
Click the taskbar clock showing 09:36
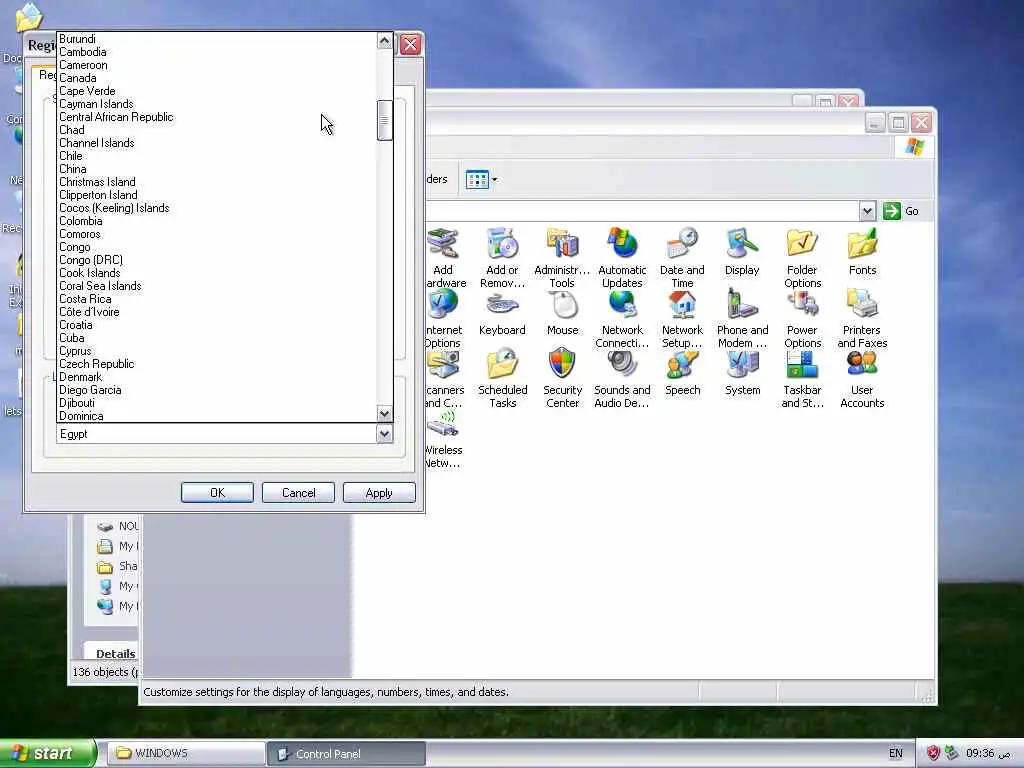987,754
